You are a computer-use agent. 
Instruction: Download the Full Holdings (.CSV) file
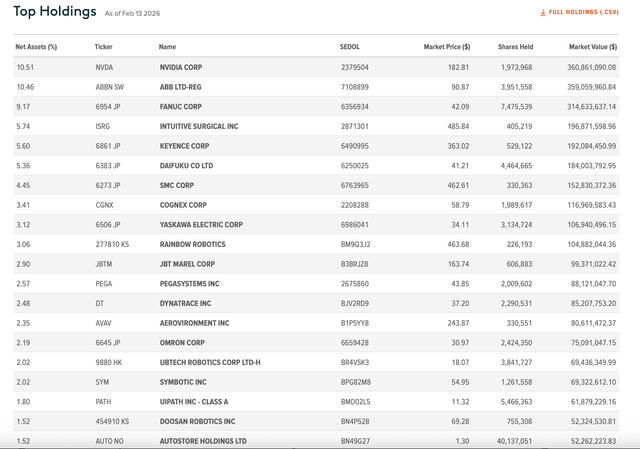coord(579,12)
